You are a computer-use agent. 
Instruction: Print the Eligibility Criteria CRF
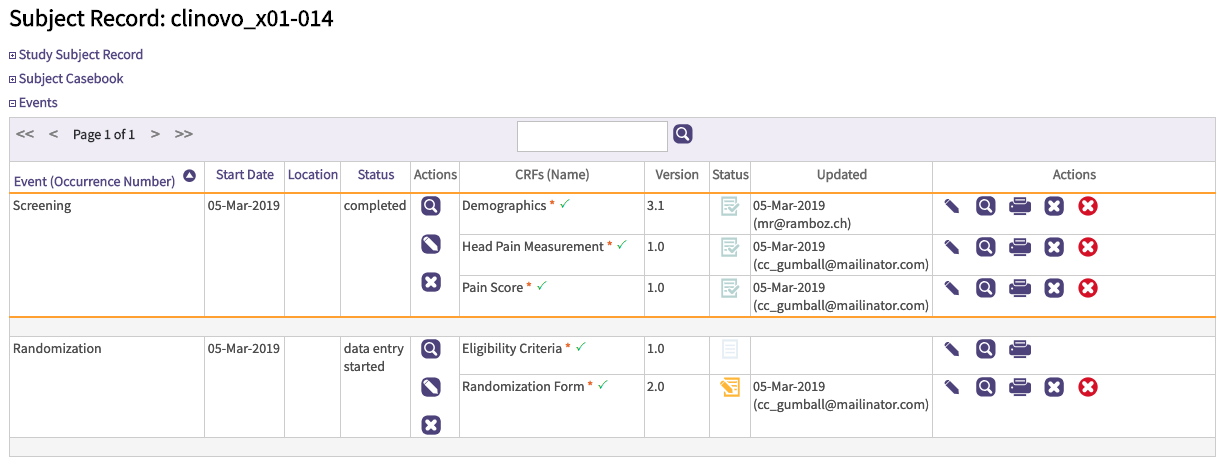(1019, 349)
